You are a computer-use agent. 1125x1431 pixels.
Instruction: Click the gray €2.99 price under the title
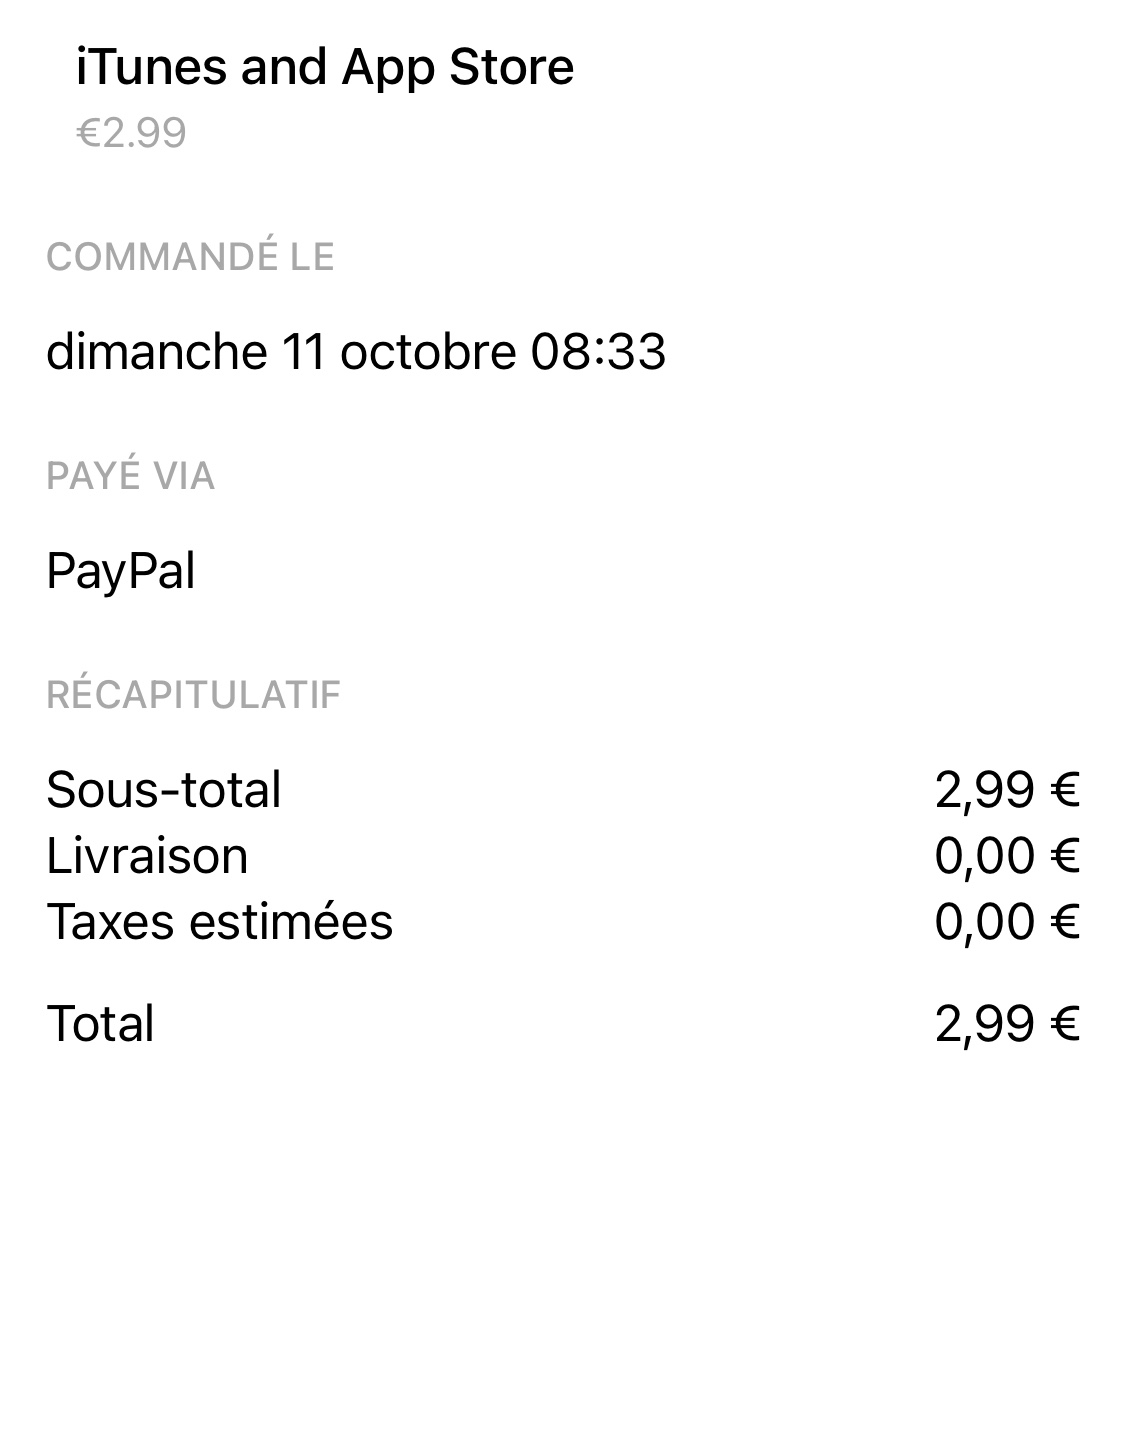(x=131, y=133)
